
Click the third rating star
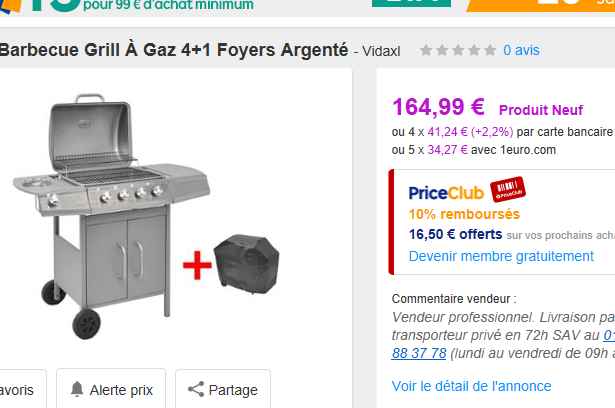point(458,50)
